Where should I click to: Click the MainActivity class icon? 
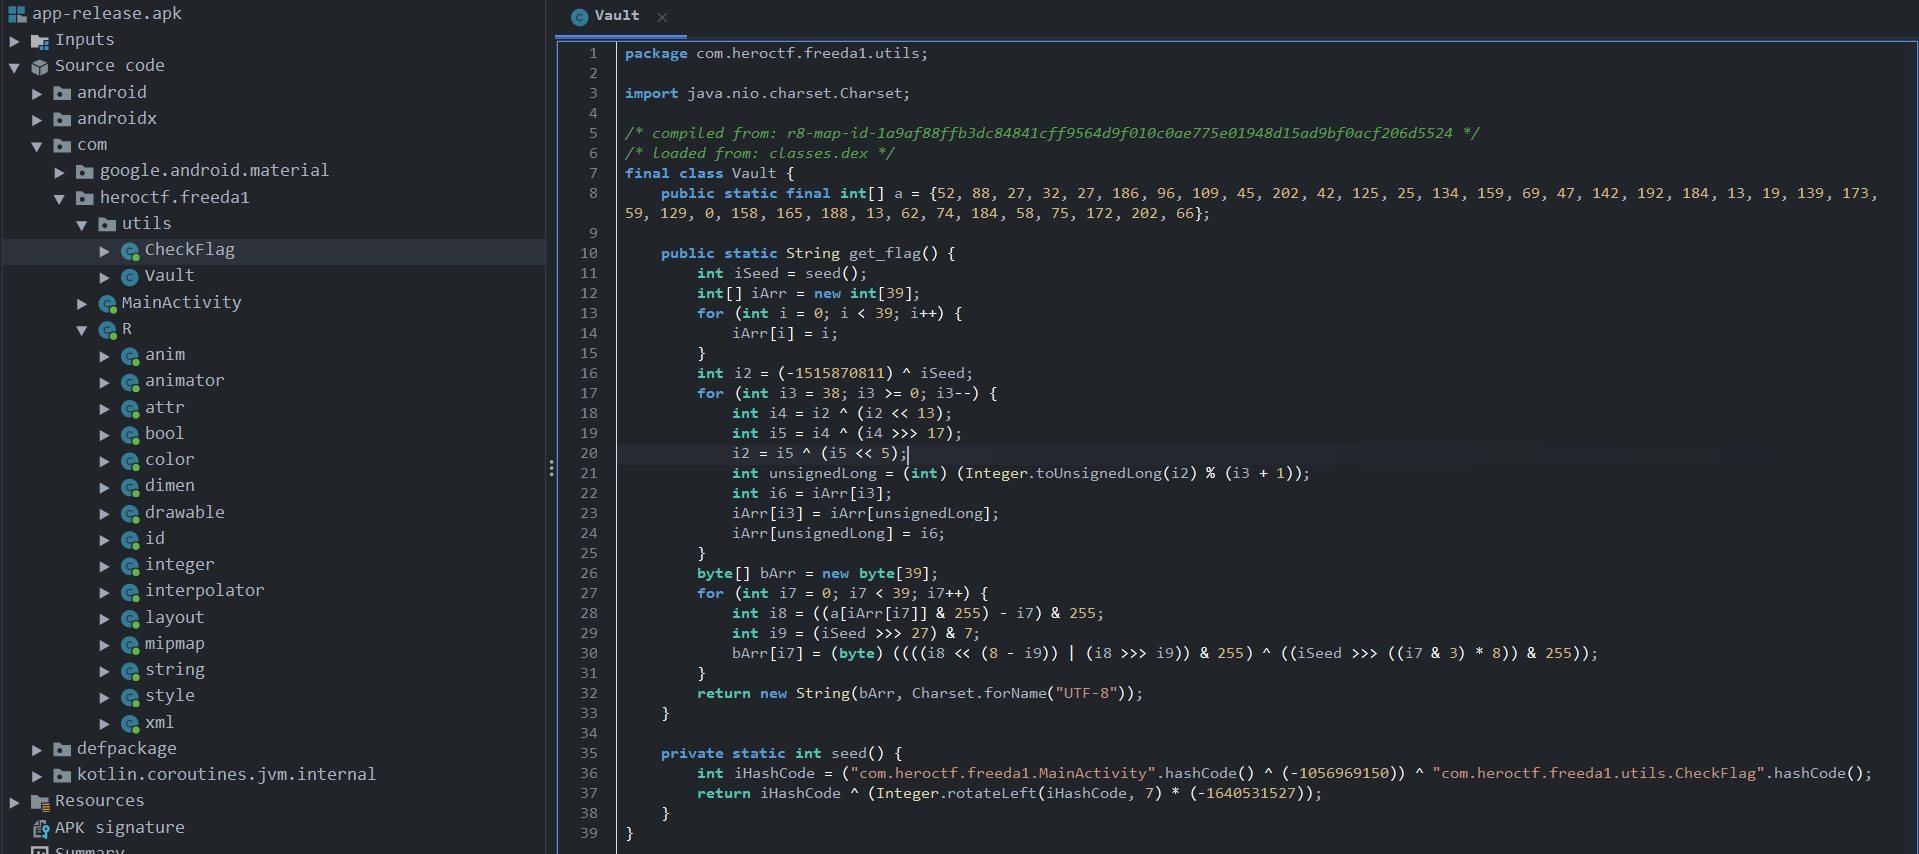point(107,303)
